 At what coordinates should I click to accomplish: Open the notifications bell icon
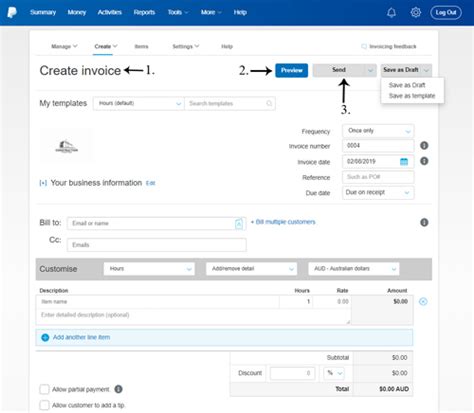point(391,13)
